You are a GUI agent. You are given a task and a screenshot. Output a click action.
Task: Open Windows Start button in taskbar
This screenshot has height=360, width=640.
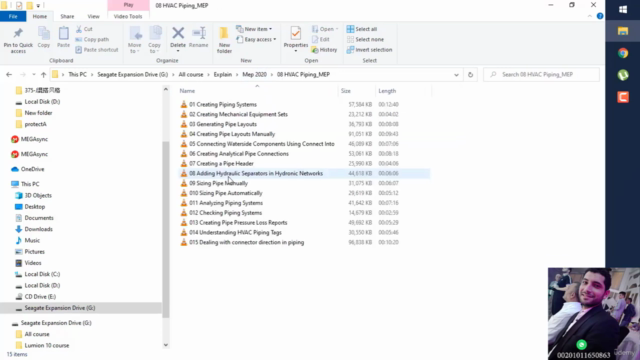pos(623,9)
